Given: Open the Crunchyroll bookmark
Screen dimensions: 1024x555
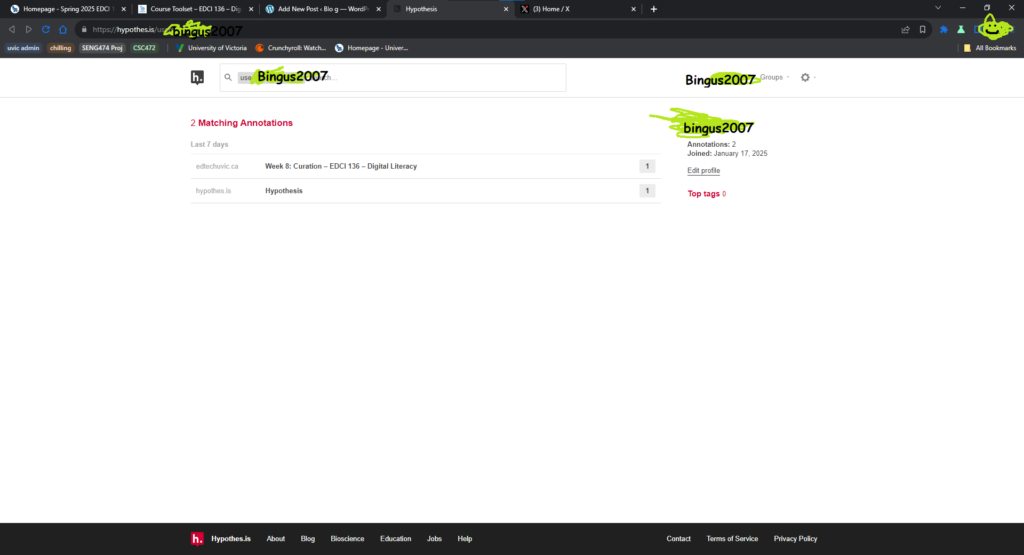Looking at the screenshot, I should click(x=291, y=48).
